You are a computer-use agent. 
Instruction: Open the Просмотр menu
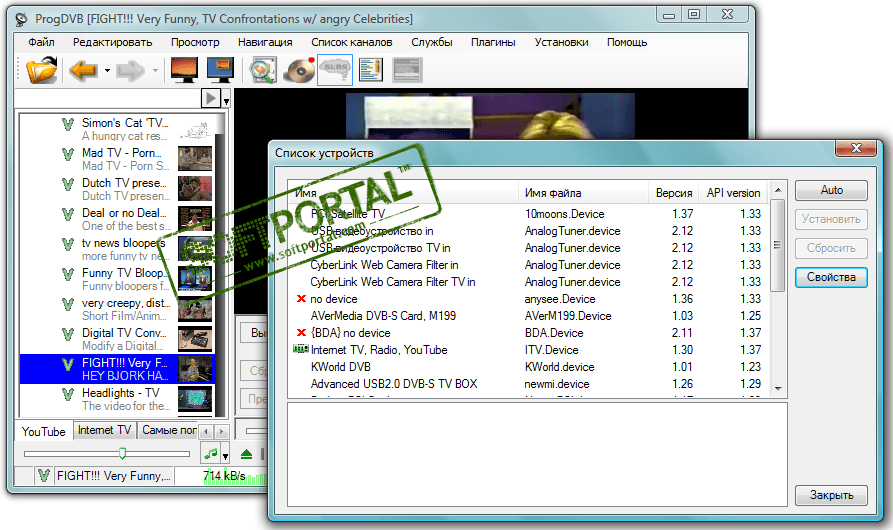pyautogui.click(x=195, y=42)
